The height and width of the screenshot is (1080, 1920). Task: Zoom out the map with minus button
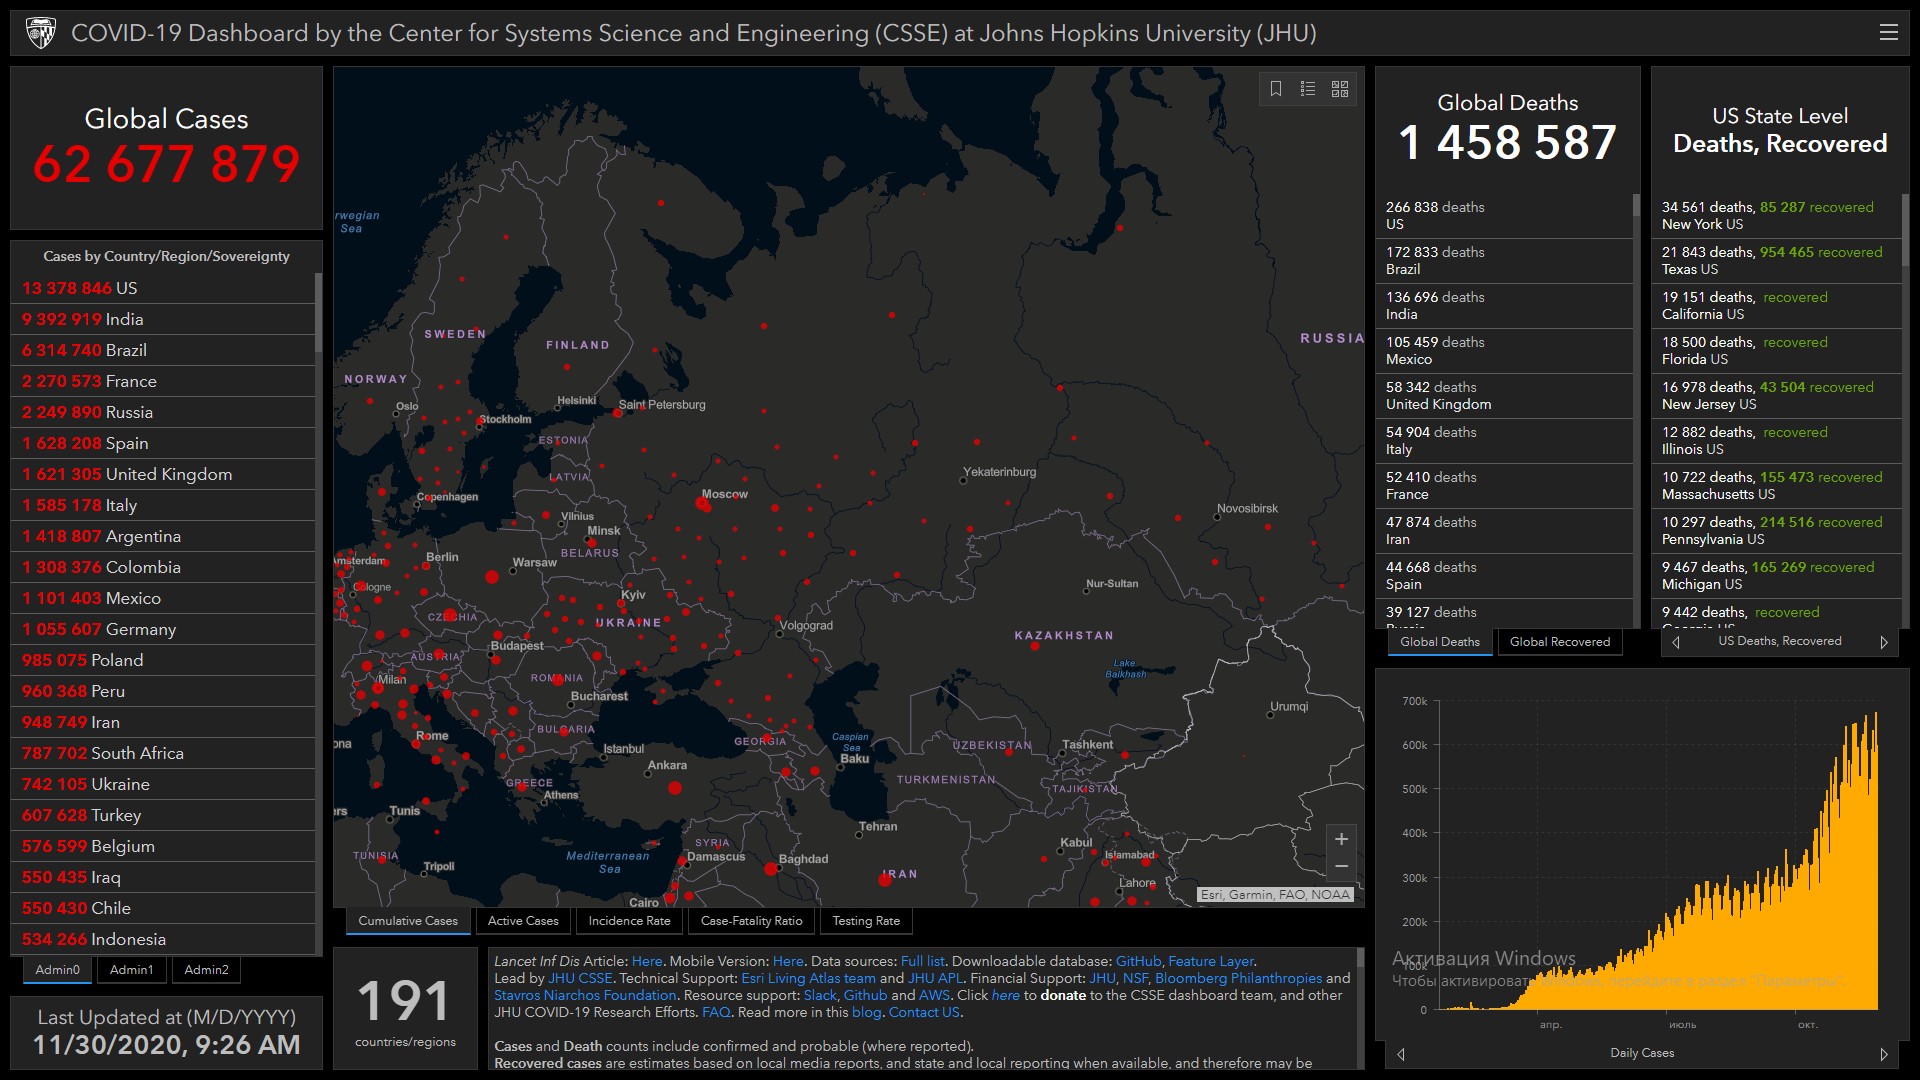pos(1341,866)
